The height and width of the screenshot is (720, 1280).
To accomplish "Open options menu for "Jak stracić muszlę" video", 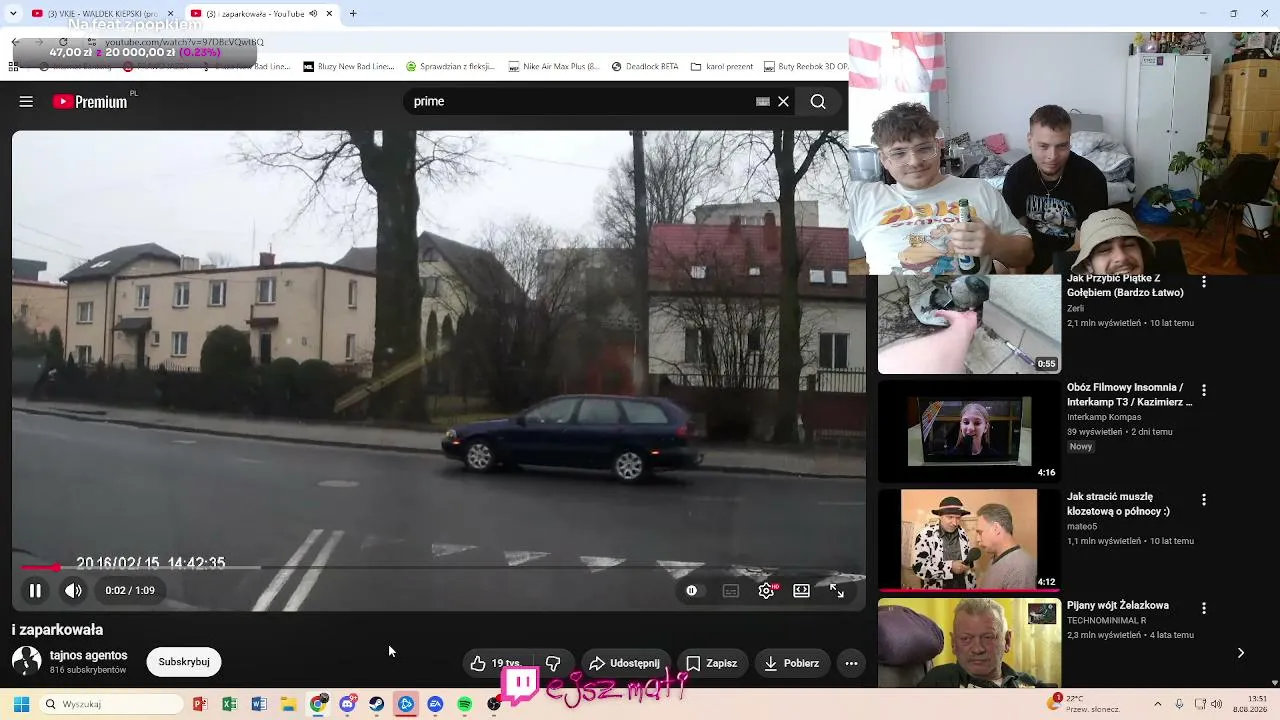I will [1203, 499].
